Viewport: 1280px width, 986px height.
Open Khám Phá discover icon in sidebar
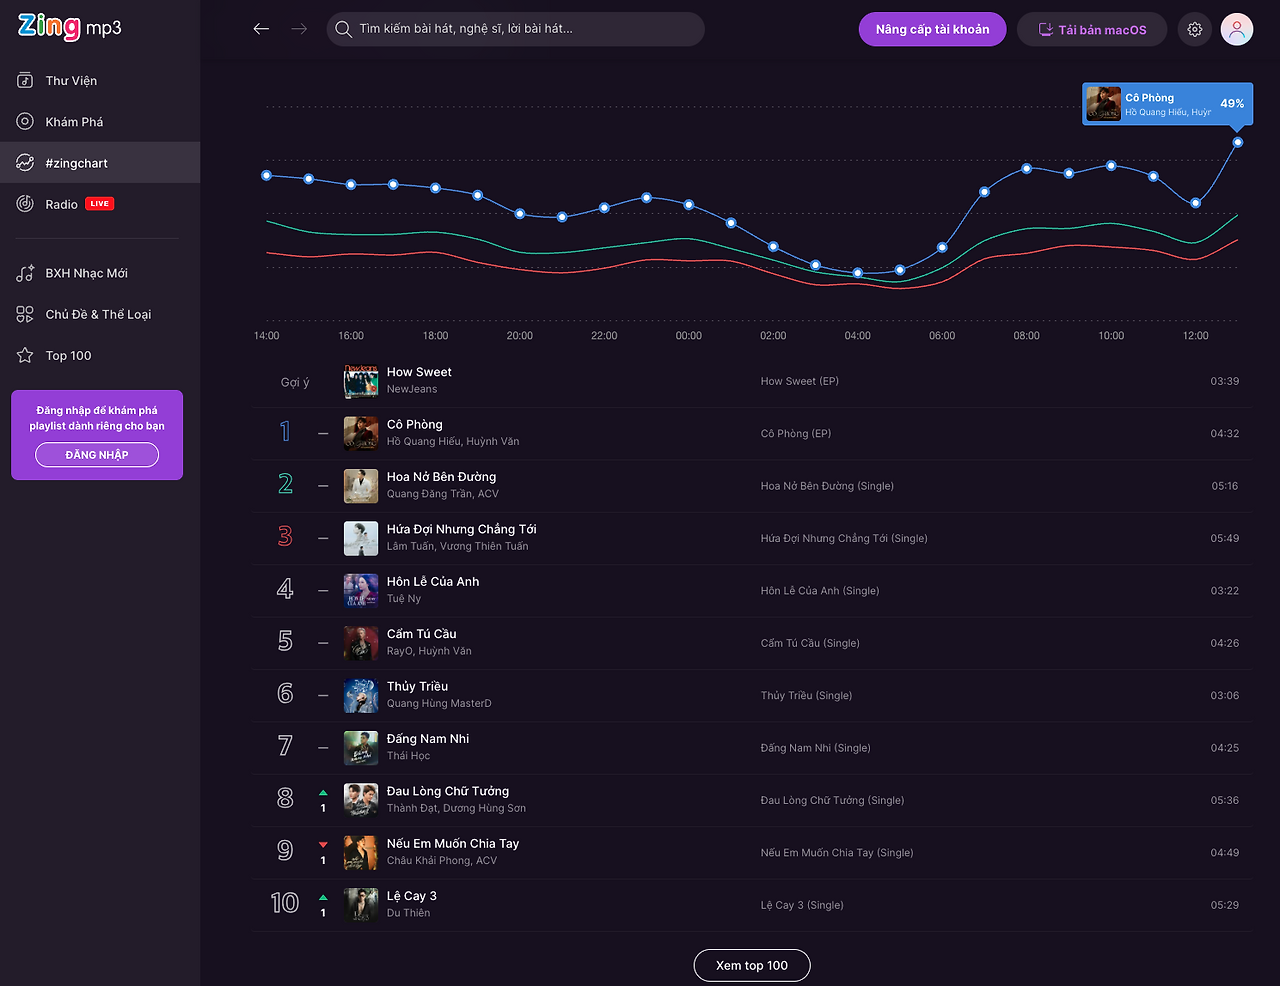coord(25,122)
